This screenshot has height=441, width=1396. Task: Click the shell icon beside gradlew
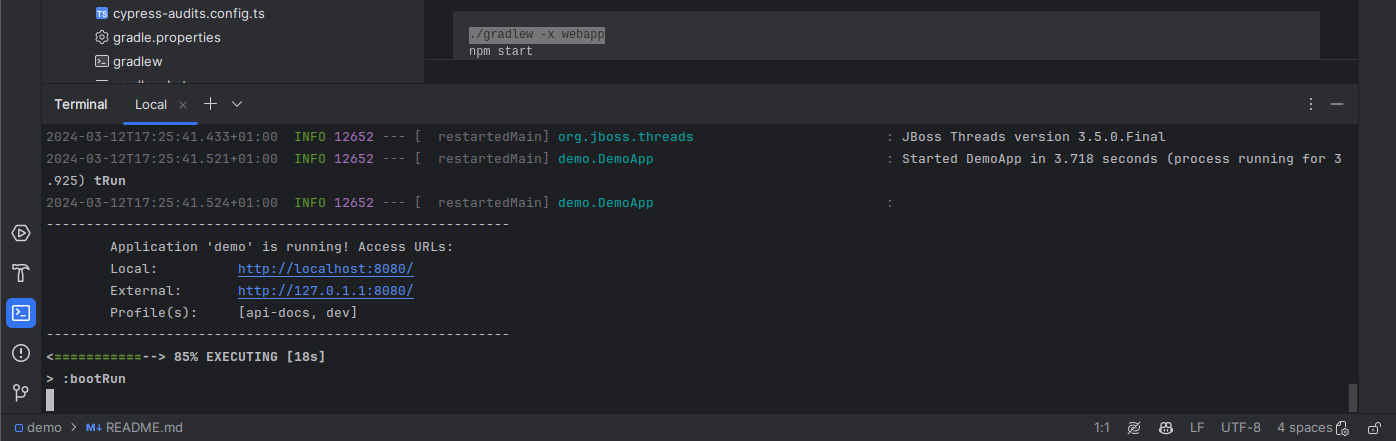click(x=101, y=61)
